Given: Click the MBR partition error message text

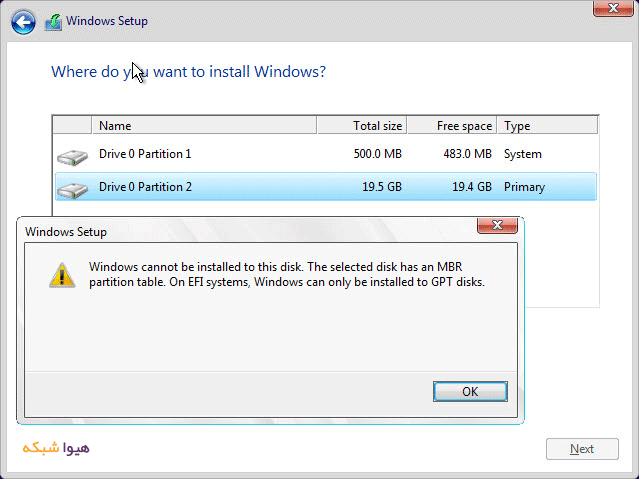Looking at the screenshot, I should pyautogui.click(x=287, y=275).
